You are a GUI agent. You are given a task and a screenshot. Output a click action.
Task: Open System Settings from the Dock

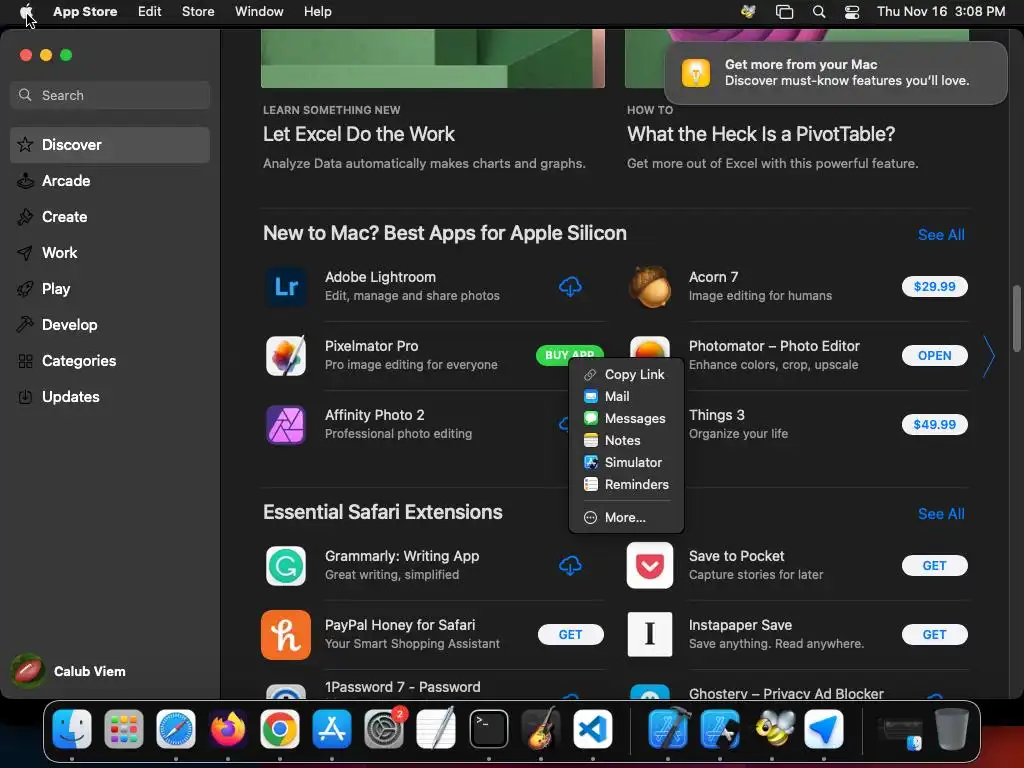[384, 729]
